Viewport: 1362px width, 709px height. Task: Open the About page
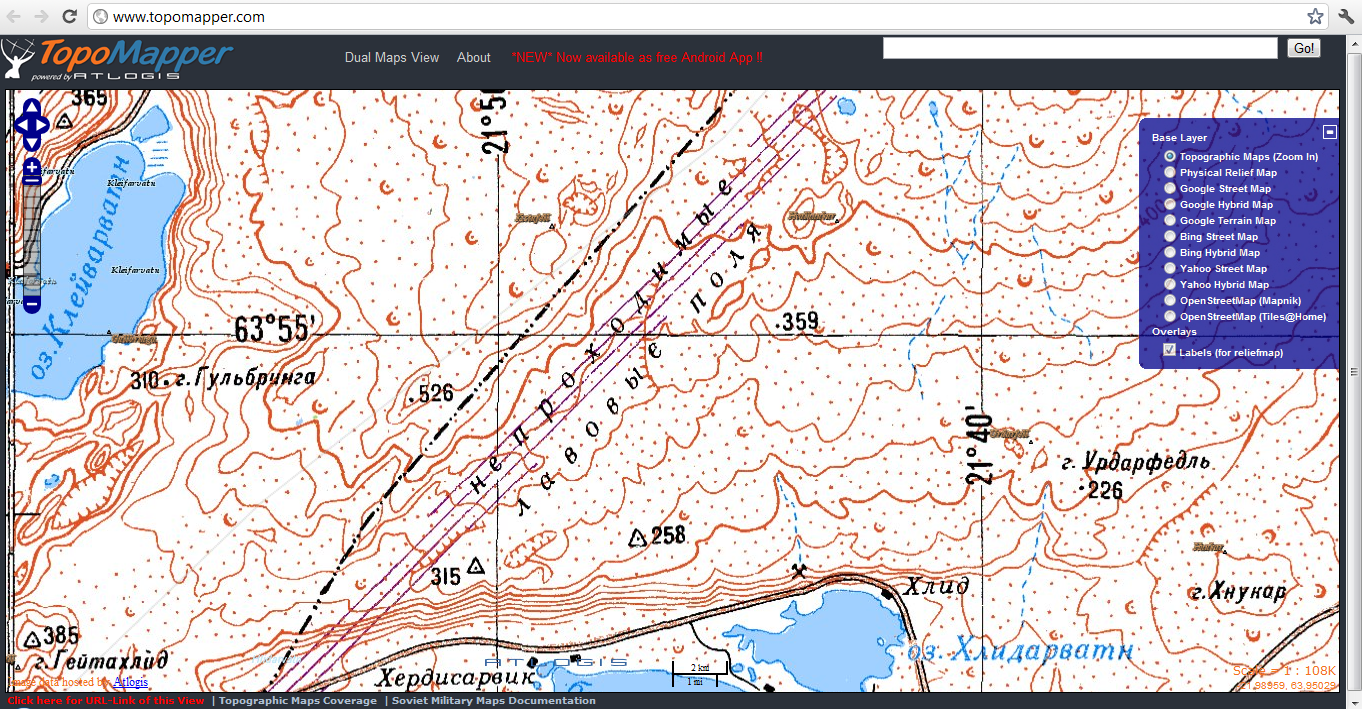click(473, 58)
